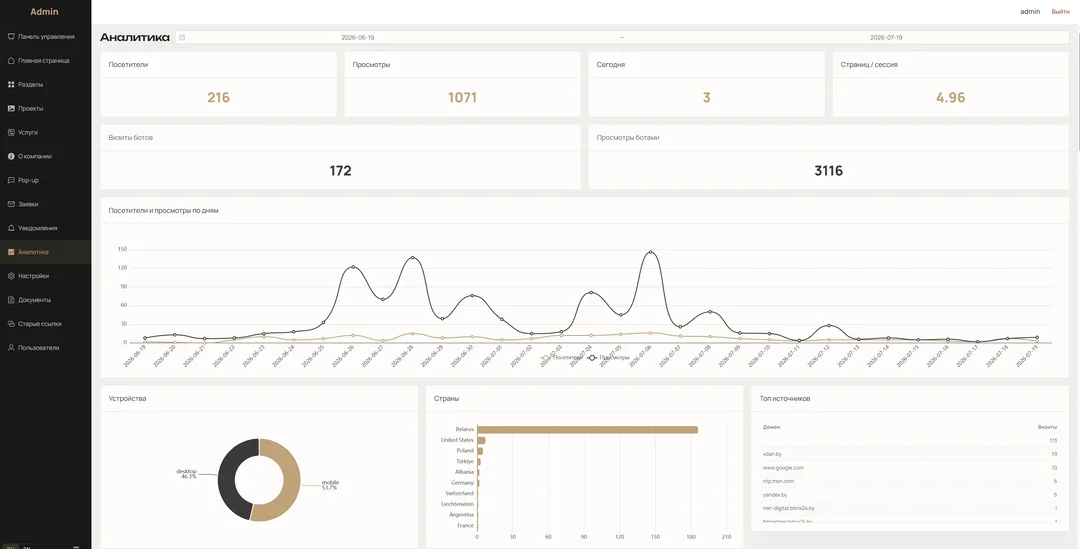
Task: Click the О компании info icon
Action: click(x=11, y=156)
